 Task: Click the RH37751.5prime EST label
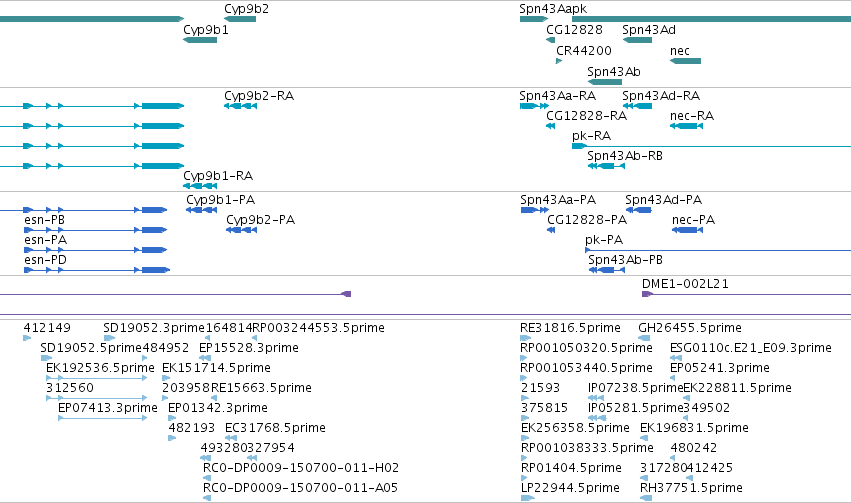click(x=691, y=488)
